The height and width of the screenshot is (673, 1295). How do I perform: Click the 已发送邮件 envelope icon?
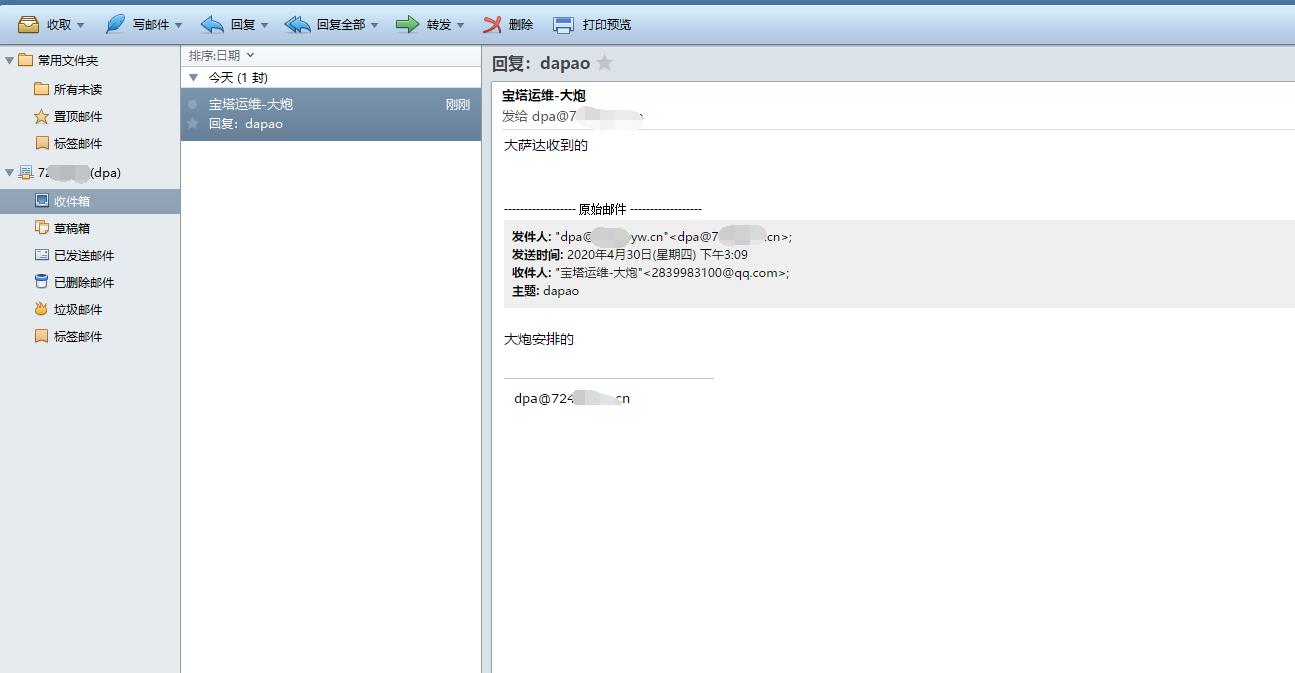41,255
